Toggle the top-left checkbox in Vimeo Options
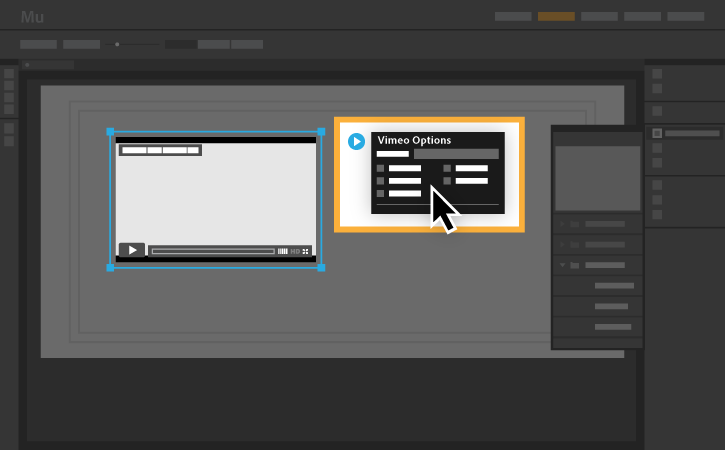The image size is (725, 450). pos(380,168)
